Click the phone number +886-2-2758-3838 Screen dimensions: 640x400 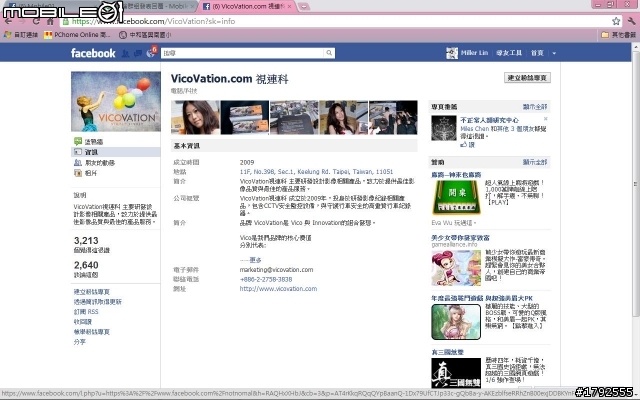pyautogui.click(x=266, y=279)
